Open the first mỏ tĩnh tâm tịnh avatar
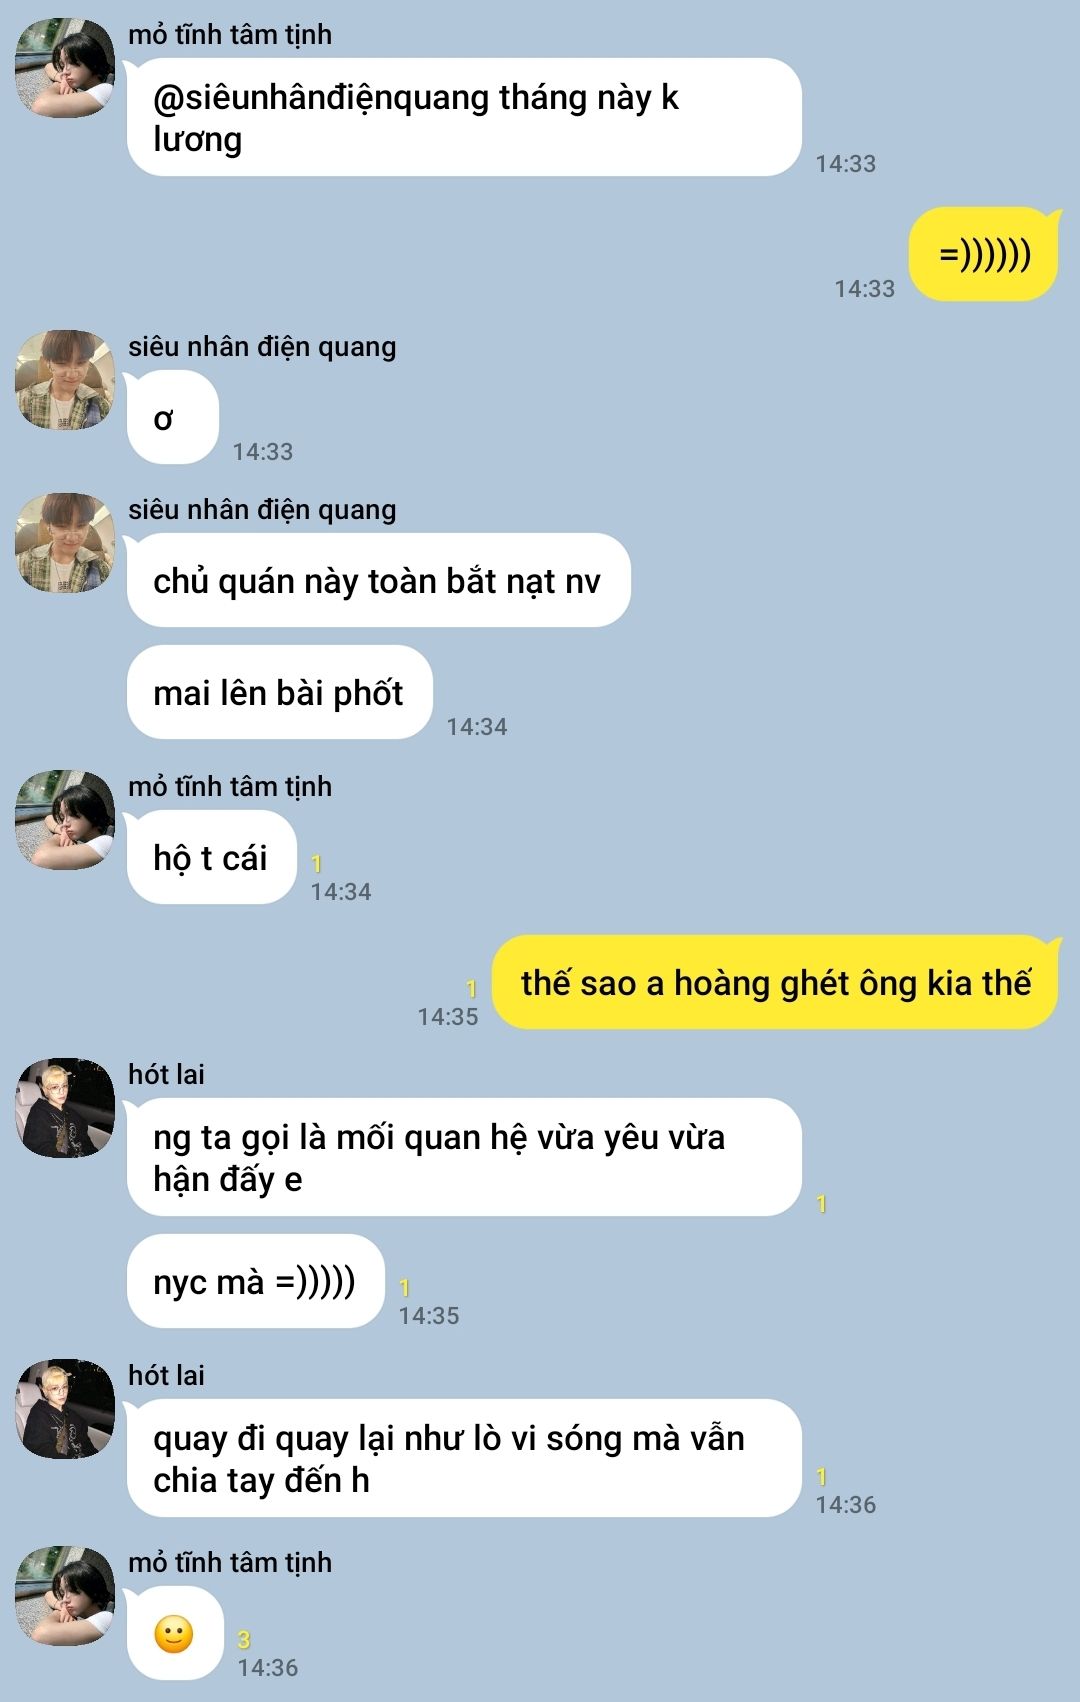 pyautogui.click(x=65, y=68)
